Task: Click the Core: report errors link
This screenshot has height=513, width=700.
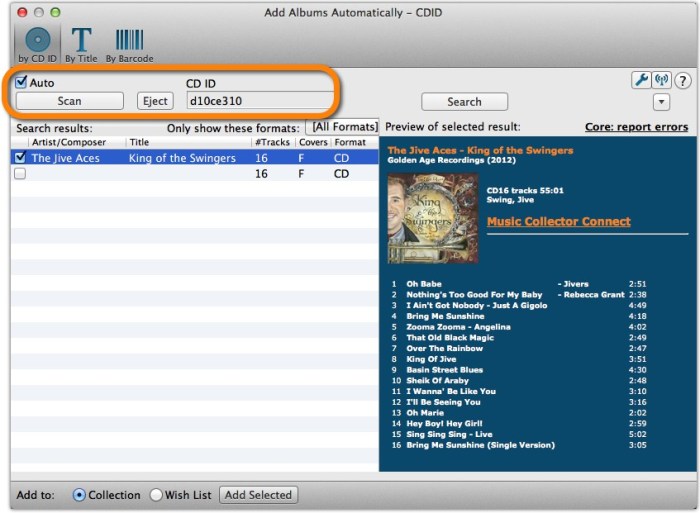Action: [636, 127]
